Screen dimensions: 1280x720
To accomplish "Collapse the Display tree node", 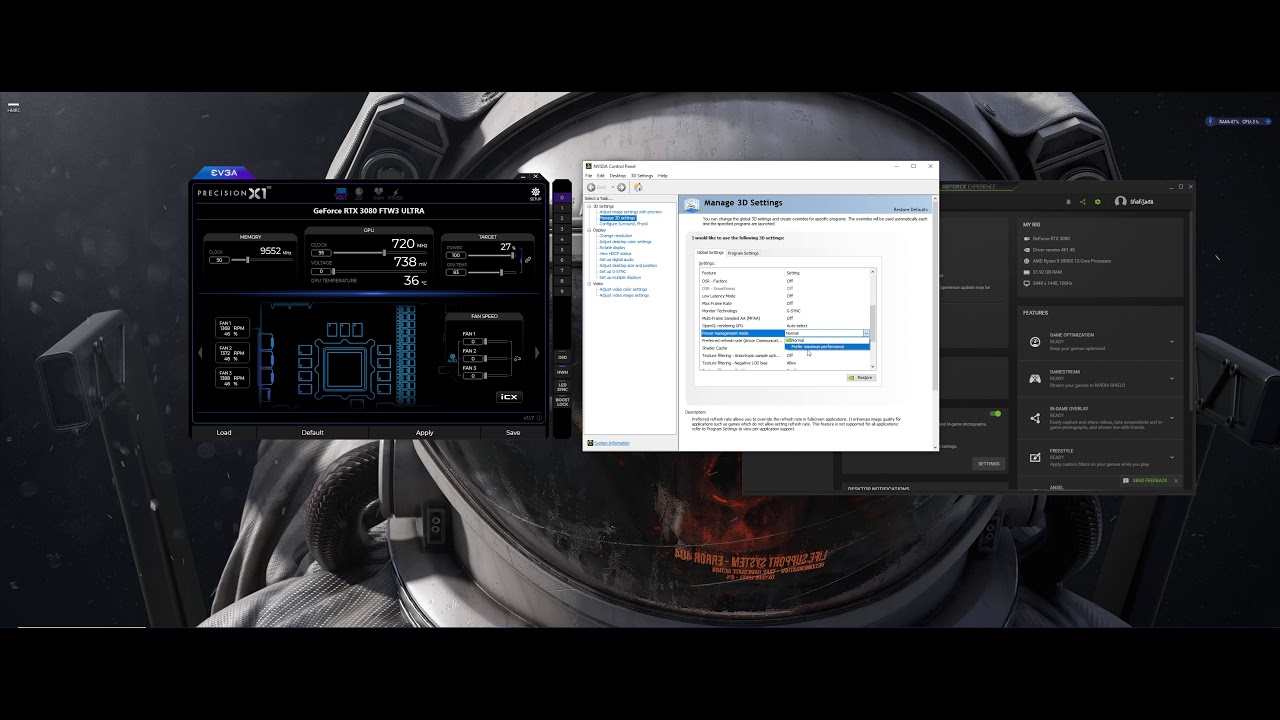I will 589,230.
